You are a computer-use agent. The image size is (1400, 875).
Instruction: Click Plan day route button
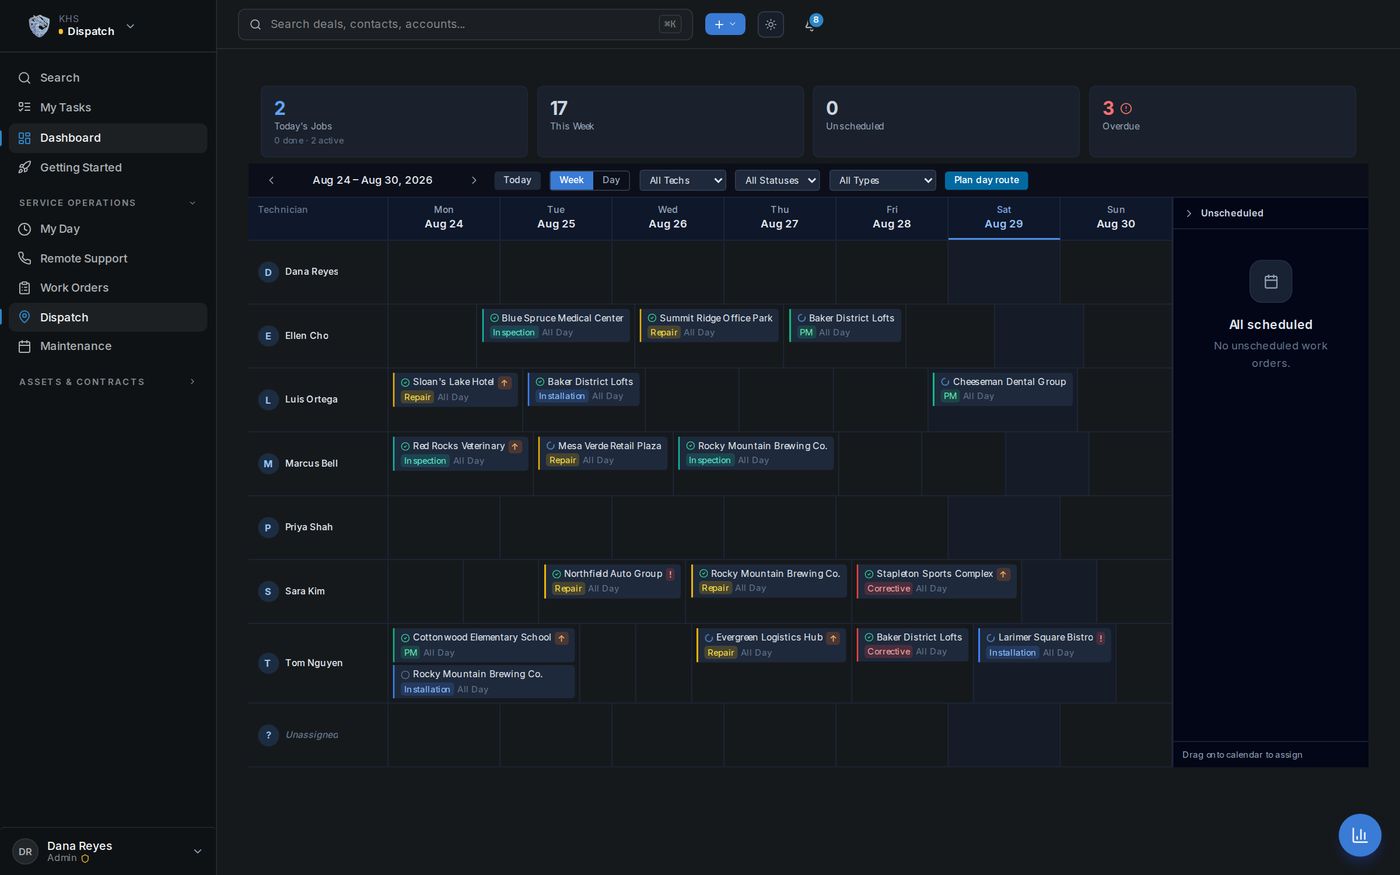click(x=986, y=180)
